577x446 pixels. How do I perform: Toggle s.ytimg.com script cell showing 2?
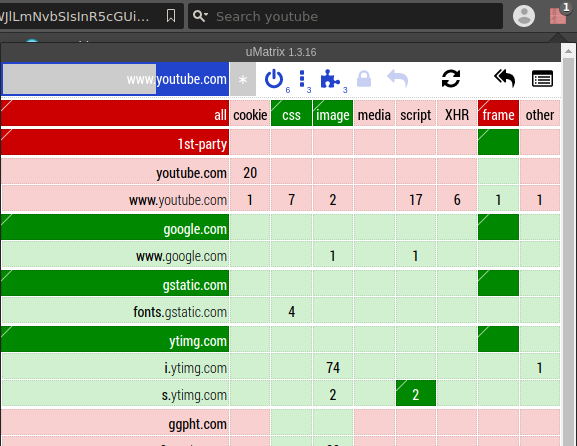point(416,393)
